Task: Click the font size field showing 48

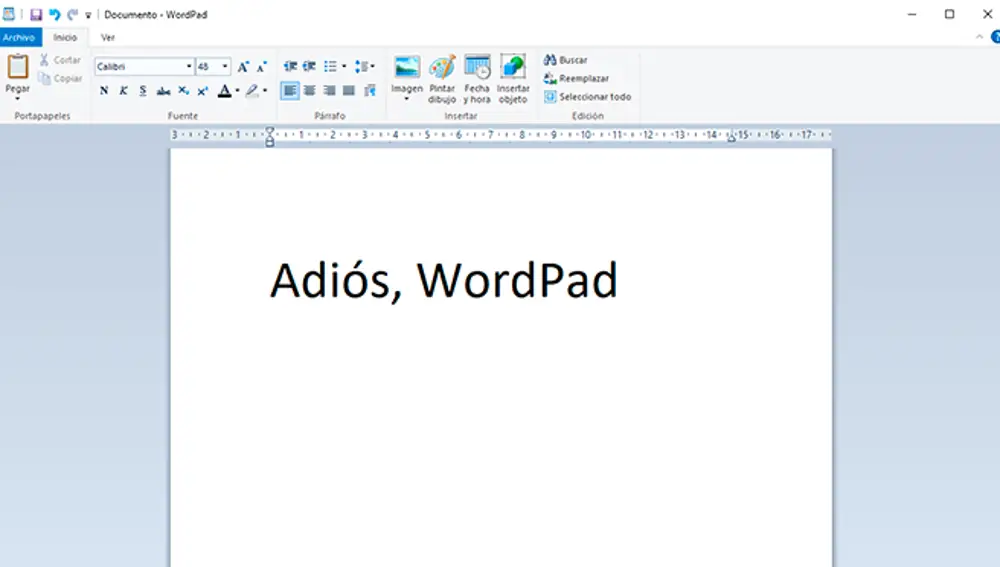Action: [x=208, y=66]
